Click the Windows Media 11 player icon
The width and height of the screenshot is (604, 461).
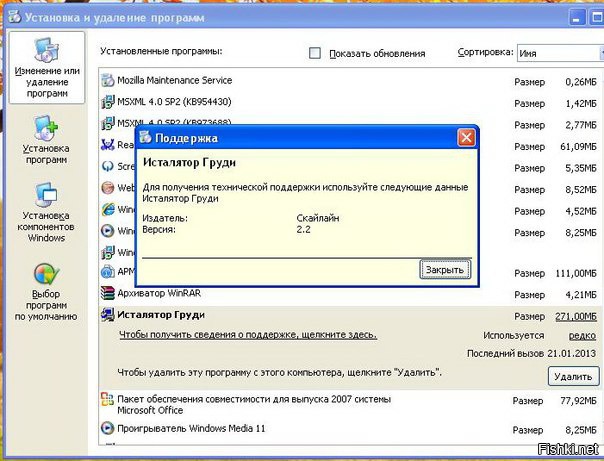tap(108, 429)
